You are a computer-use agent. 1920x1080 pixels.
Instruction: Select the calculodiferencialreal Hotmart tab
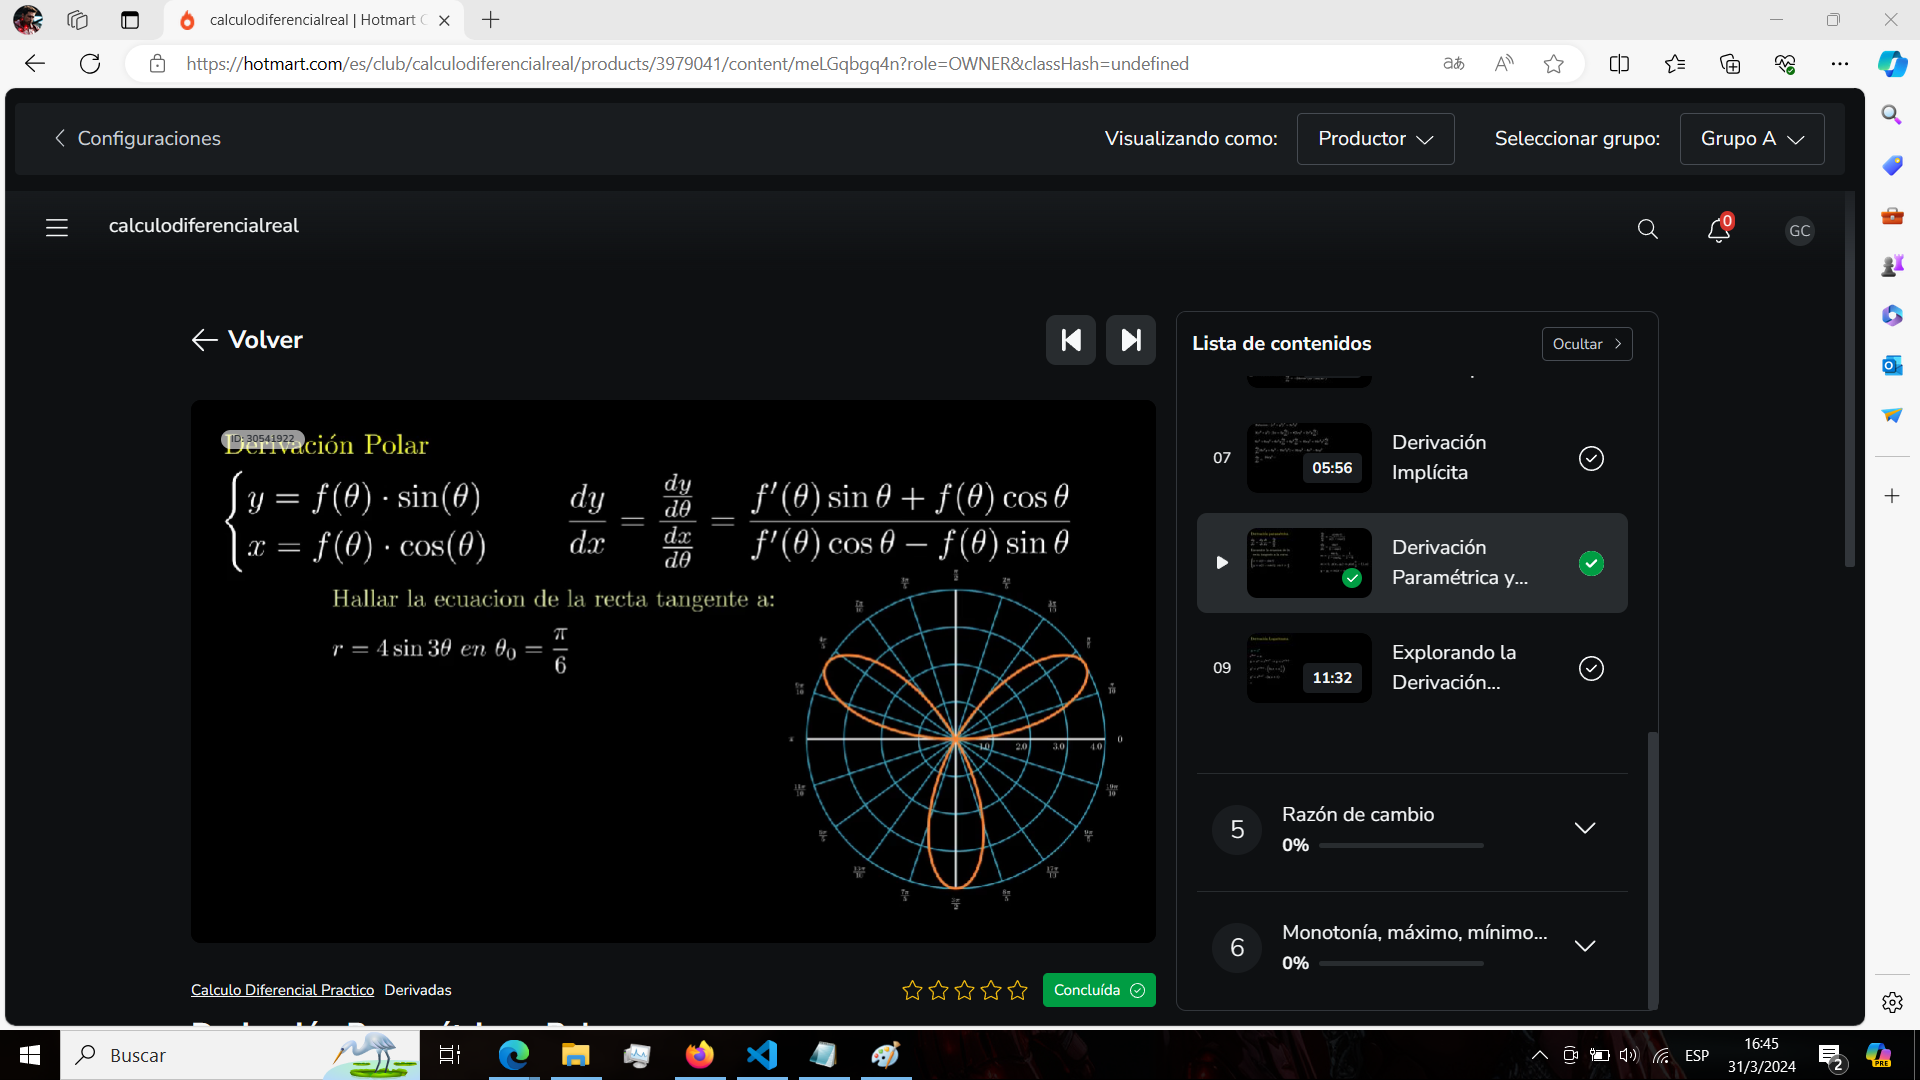tap(313, 20)
